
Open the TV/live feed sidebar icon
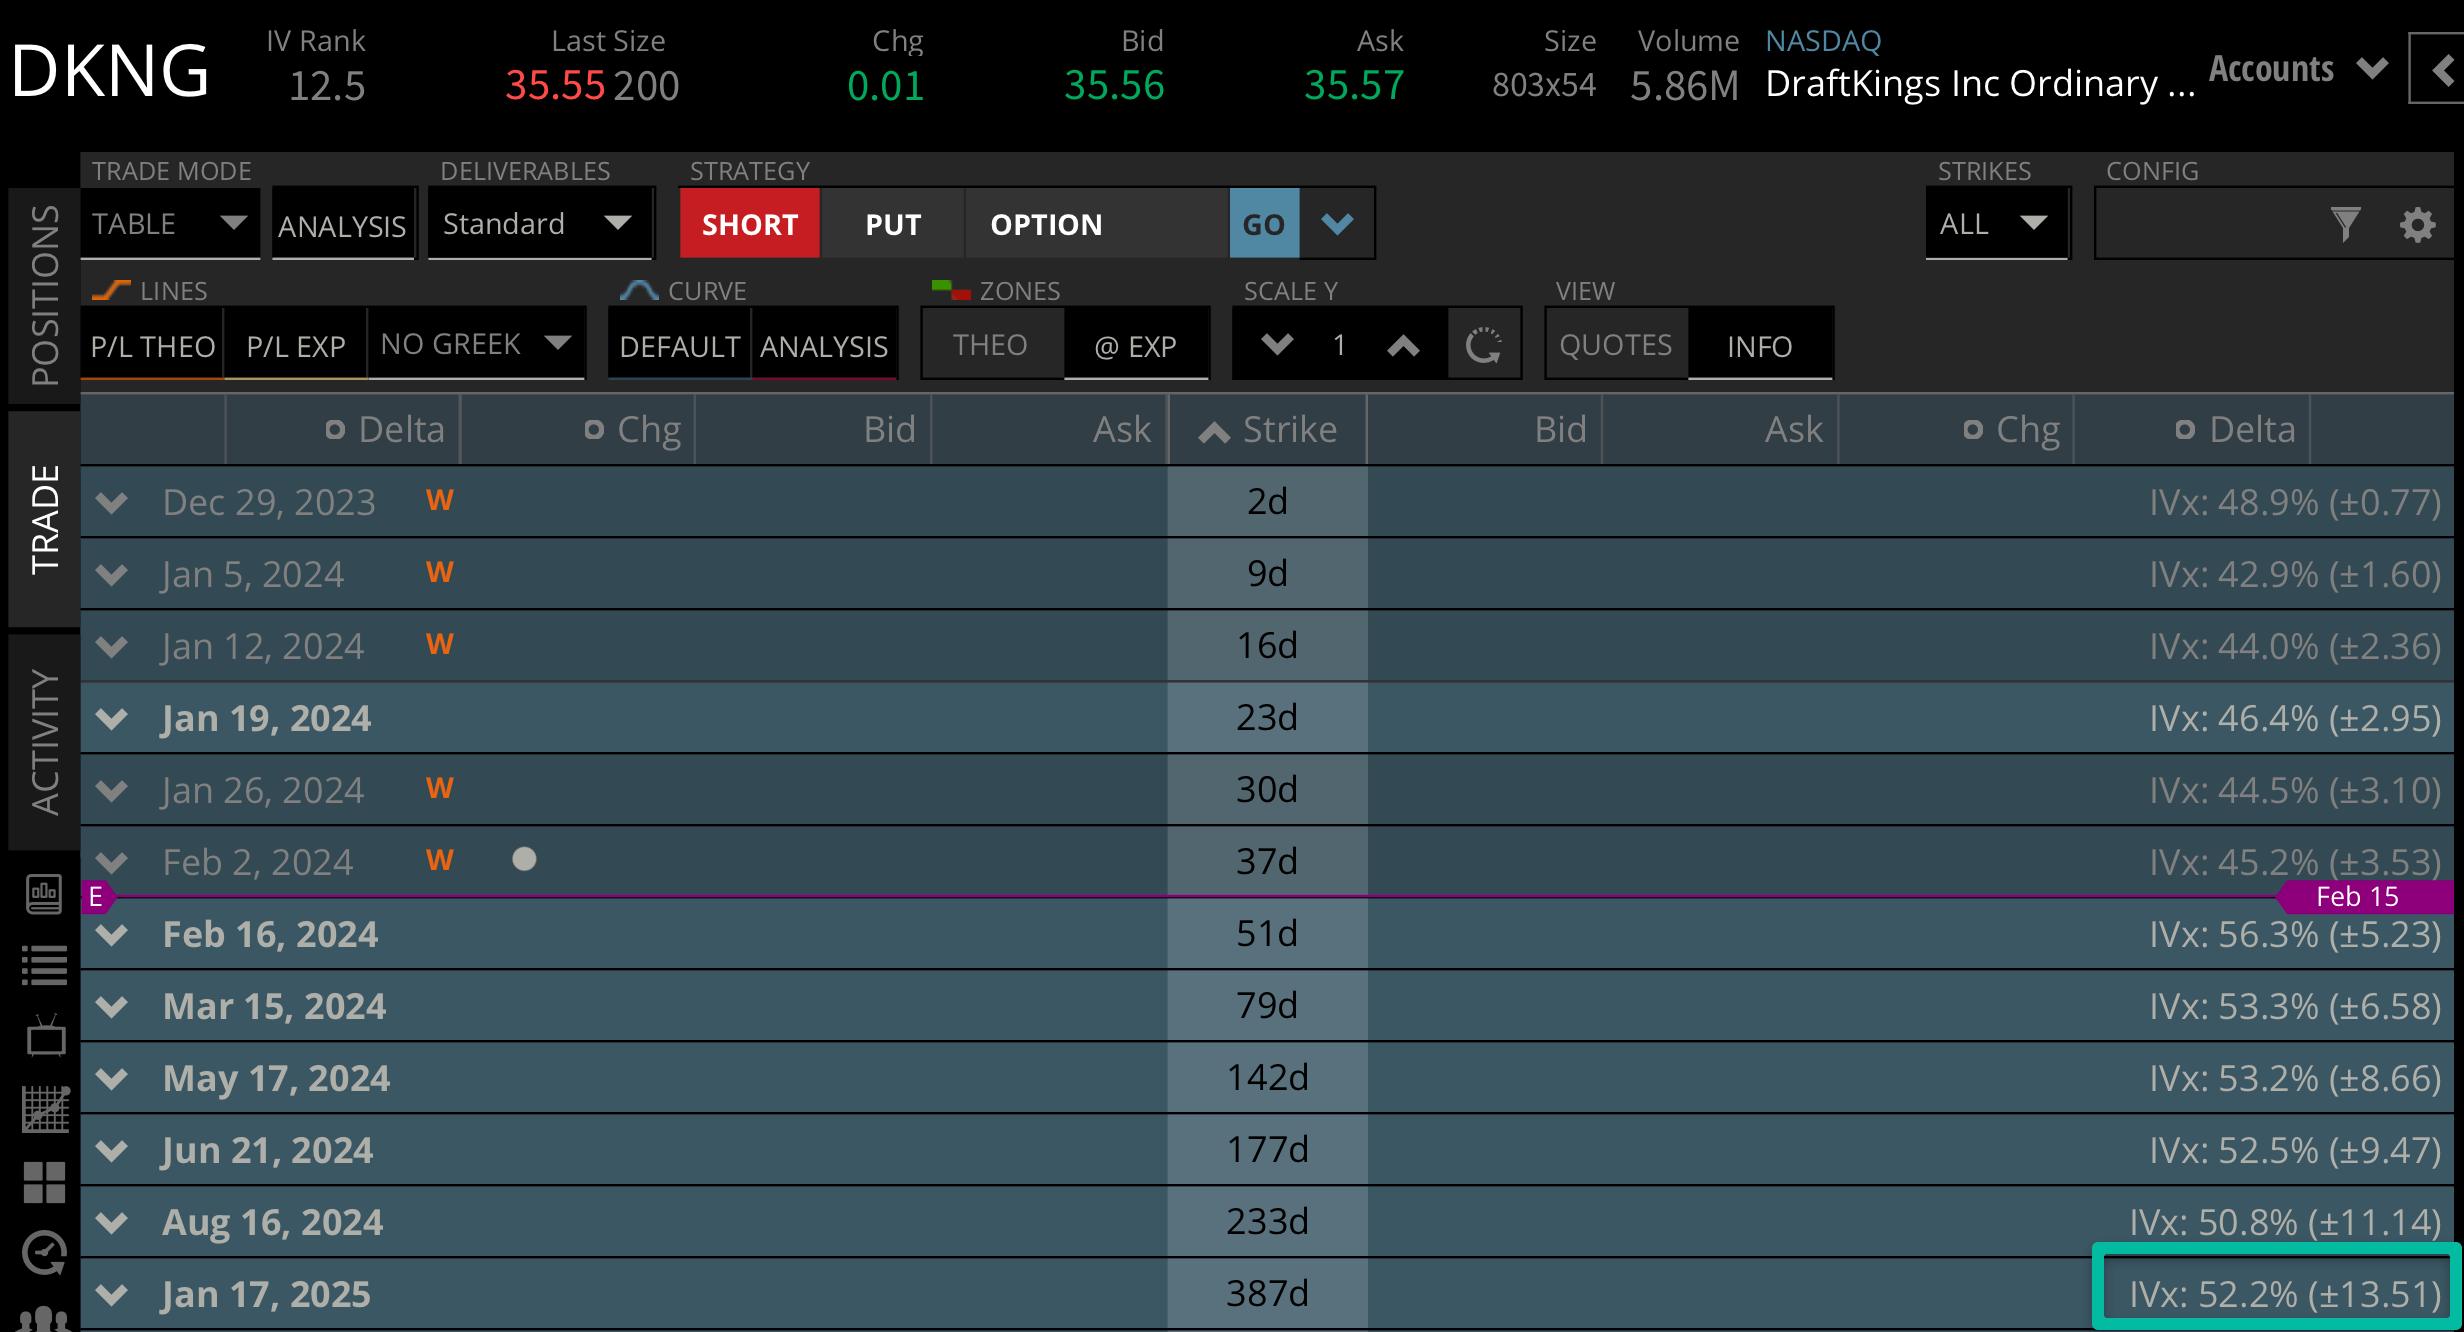45,1037
